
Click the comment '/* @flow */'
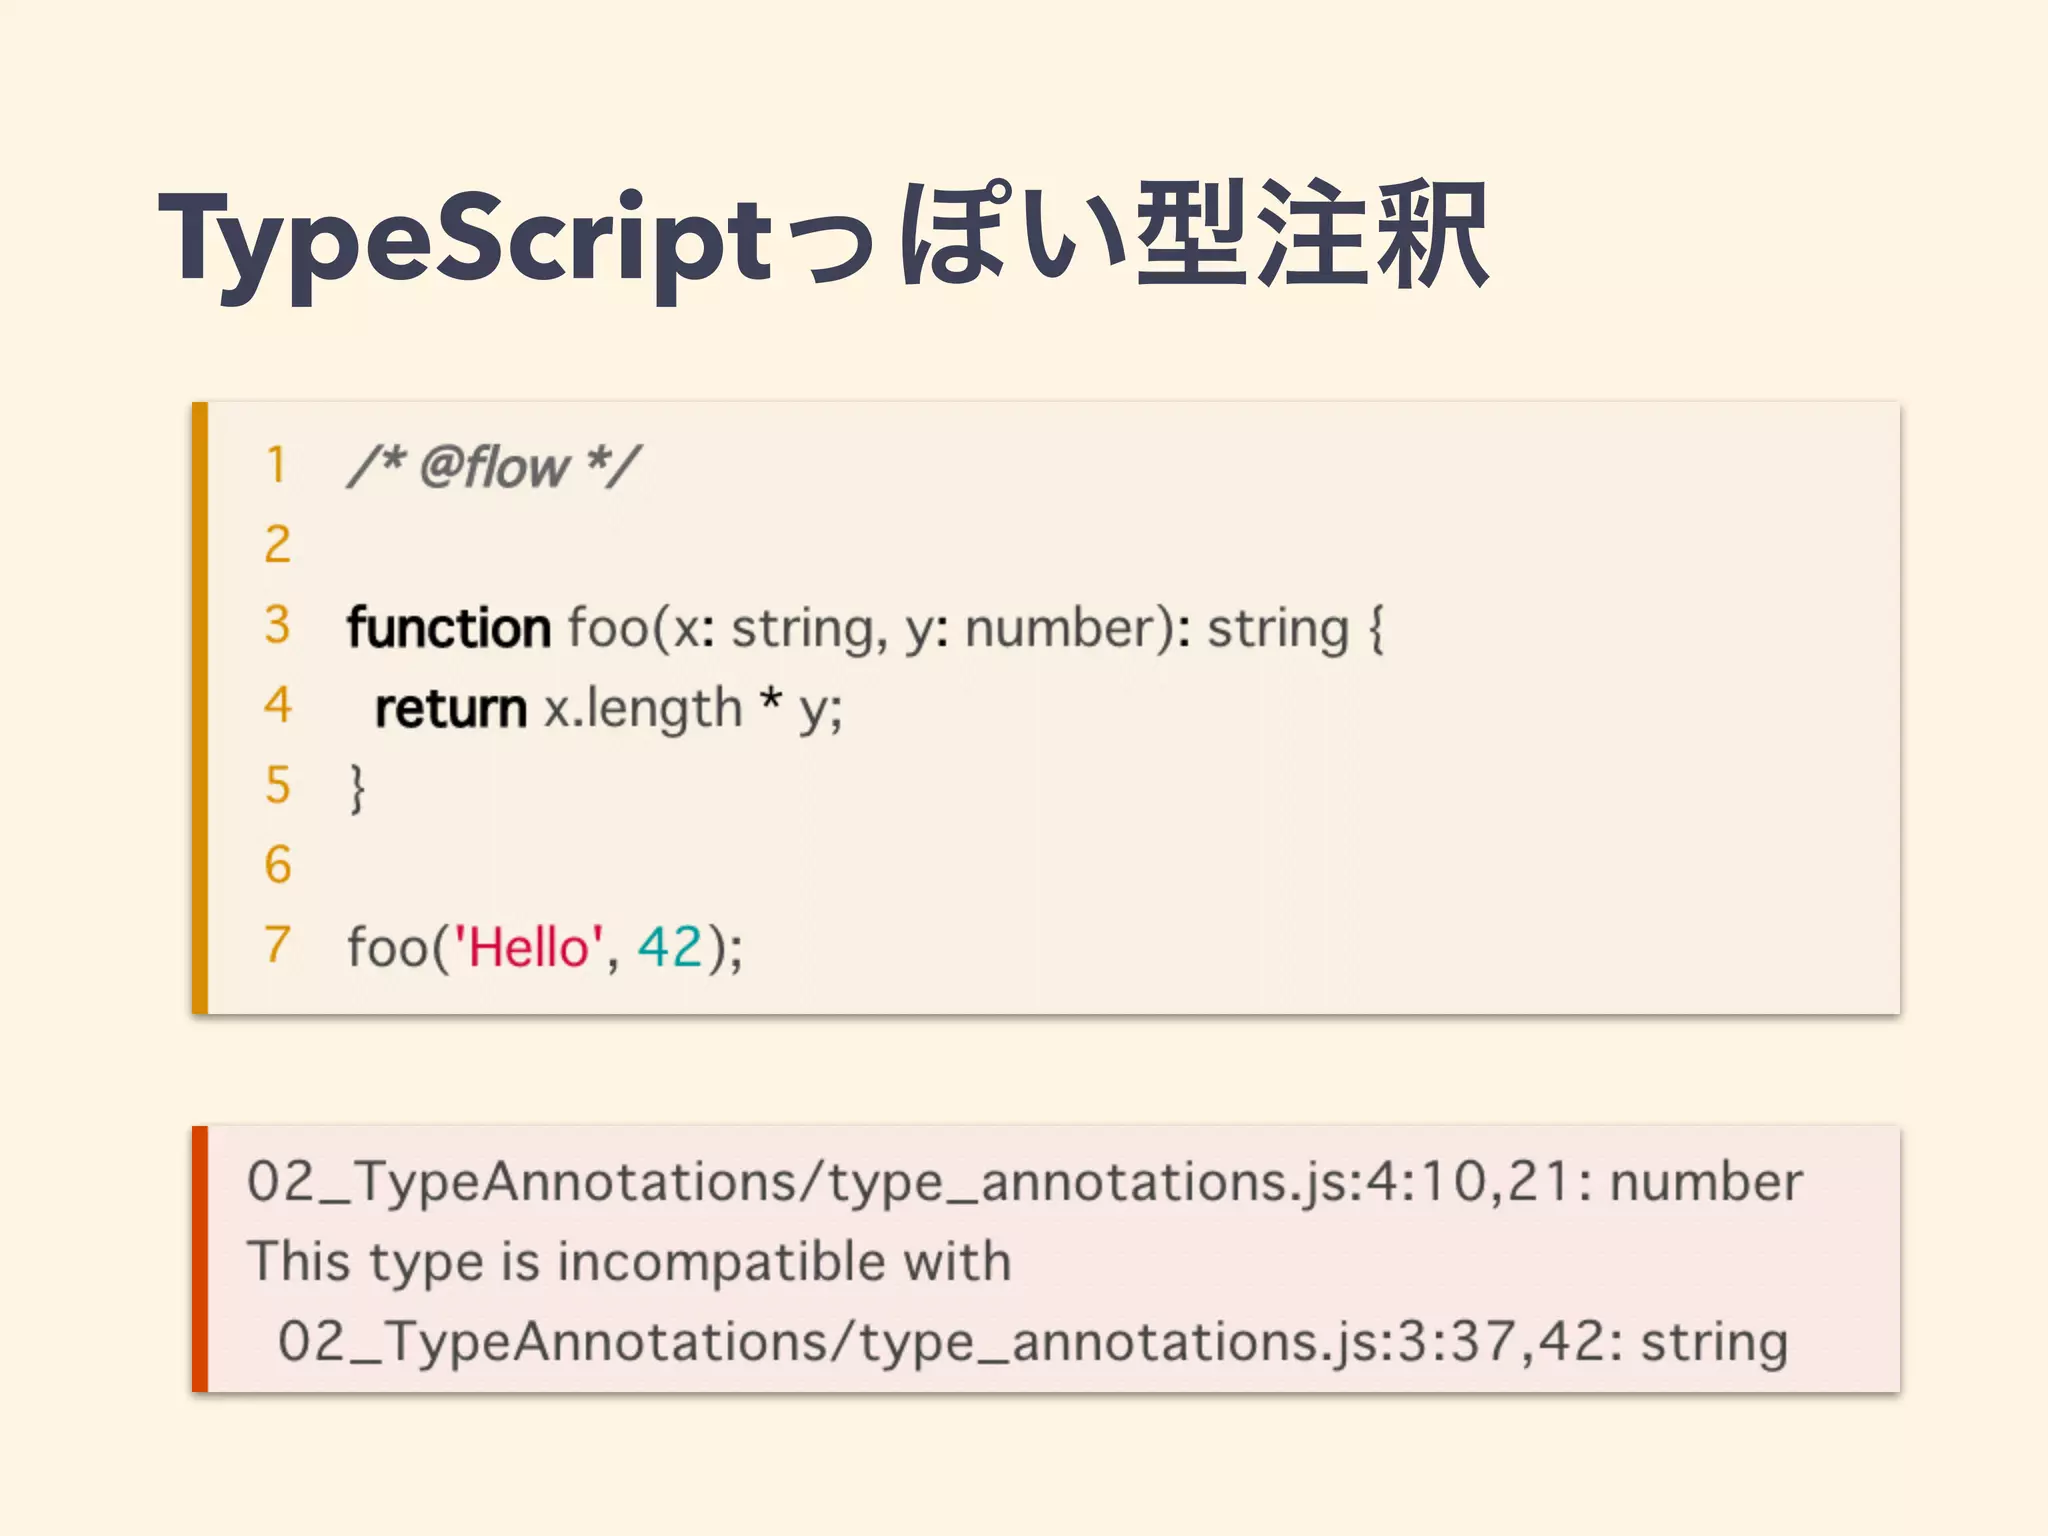pyautogui.click(x=494, y=467)
